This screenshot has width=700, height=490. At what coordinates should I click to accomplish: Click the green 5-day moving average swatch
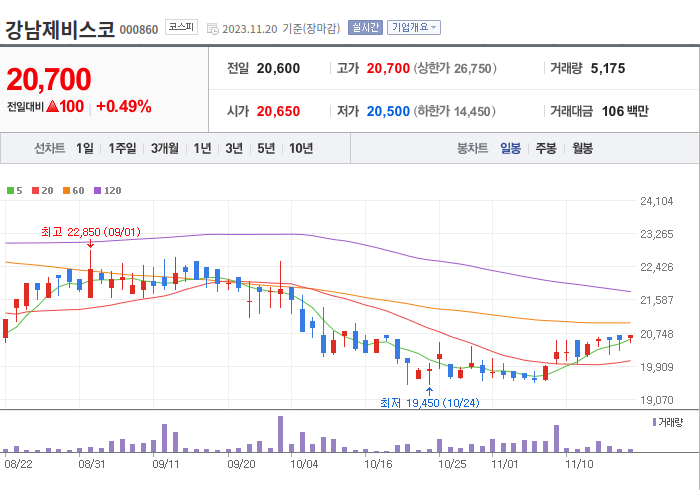pyautogui.click(x=10, y=191)
